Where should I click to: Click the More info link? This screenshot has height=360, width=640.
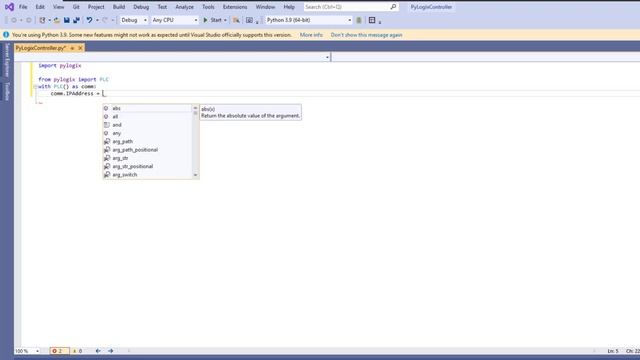(311, 35)
